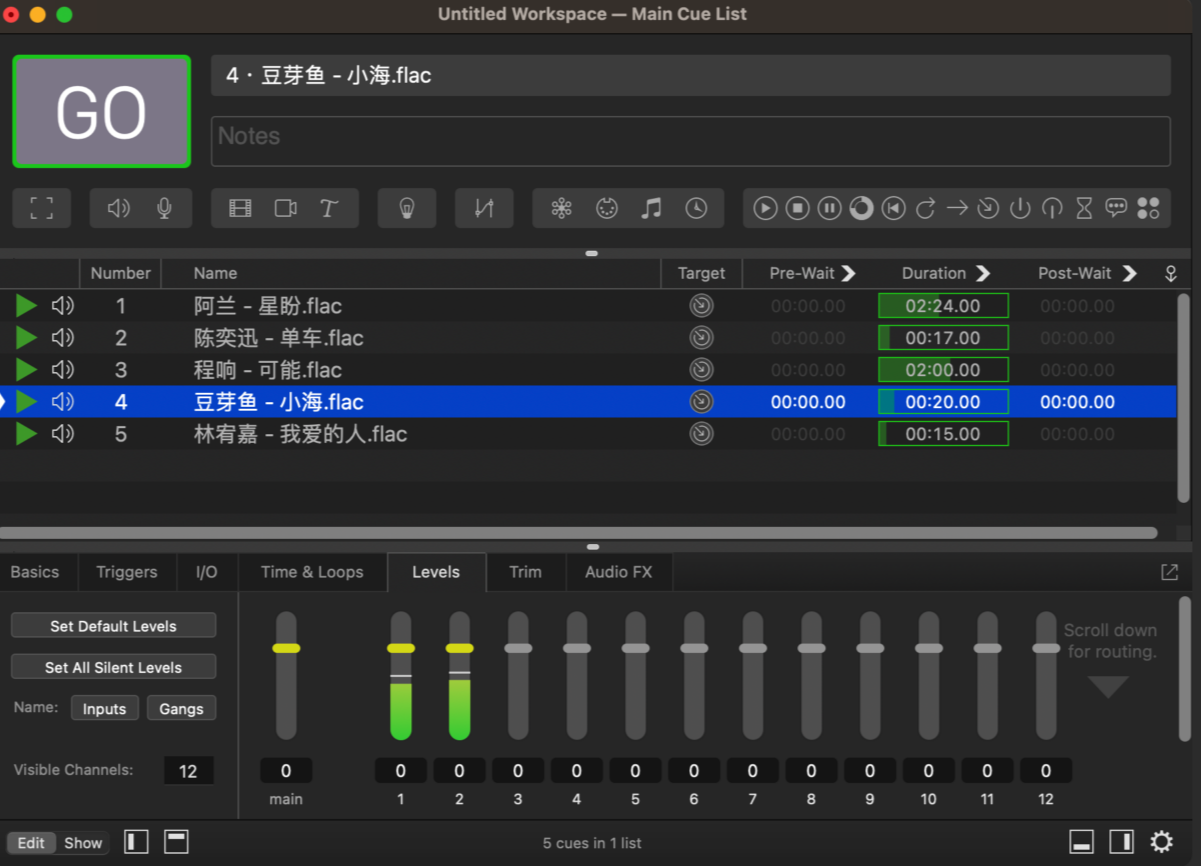Toggle Gangs name display
This screenshot has width=1201, height=866.
point(181,708)
